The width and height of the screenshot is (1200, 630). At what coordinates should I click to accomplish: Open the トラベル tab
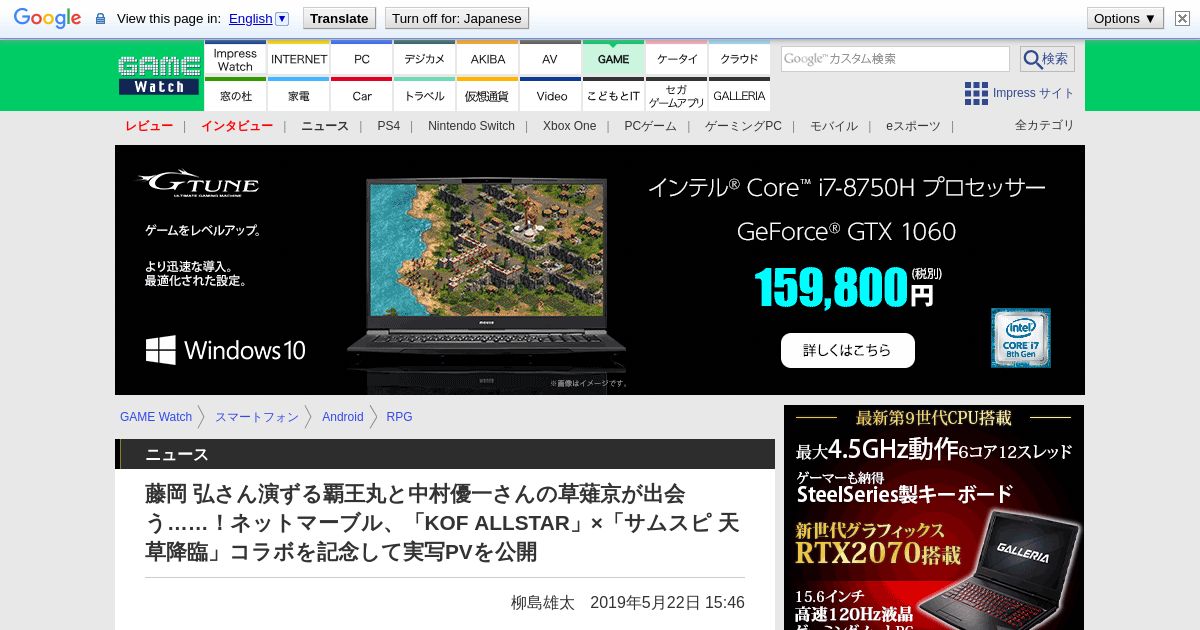pyautogui.click(x=425, y=95)
